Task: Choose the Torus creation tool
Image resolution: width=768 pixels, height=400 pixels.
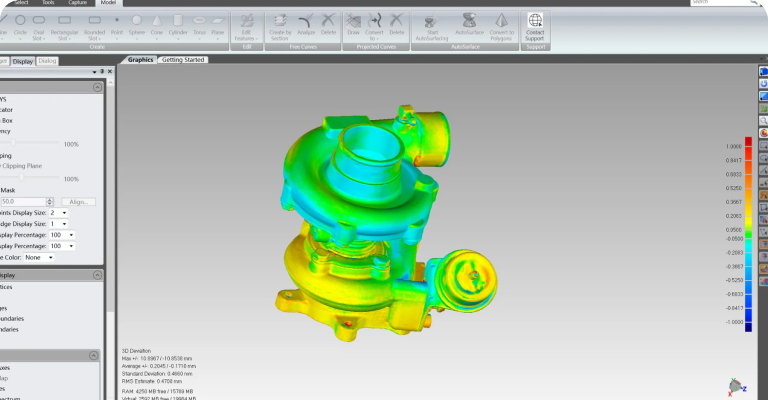Action: point(199,24)
